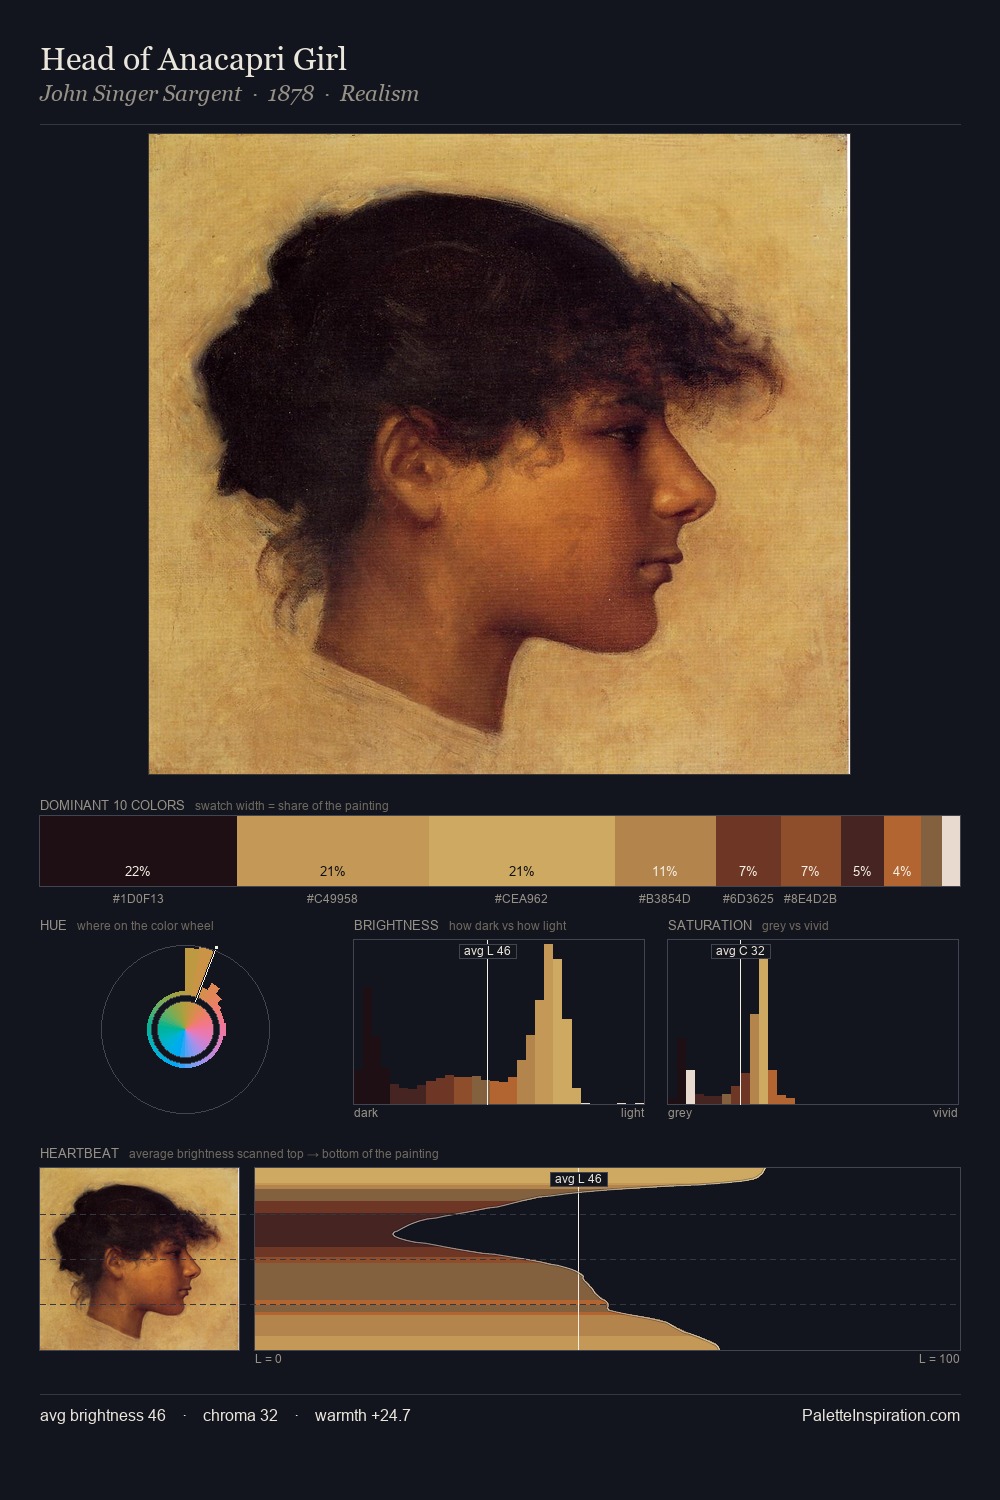1000x1500 pixels.
Task: Click the tall golden hue wedge
Action: [x=198, y=971]
